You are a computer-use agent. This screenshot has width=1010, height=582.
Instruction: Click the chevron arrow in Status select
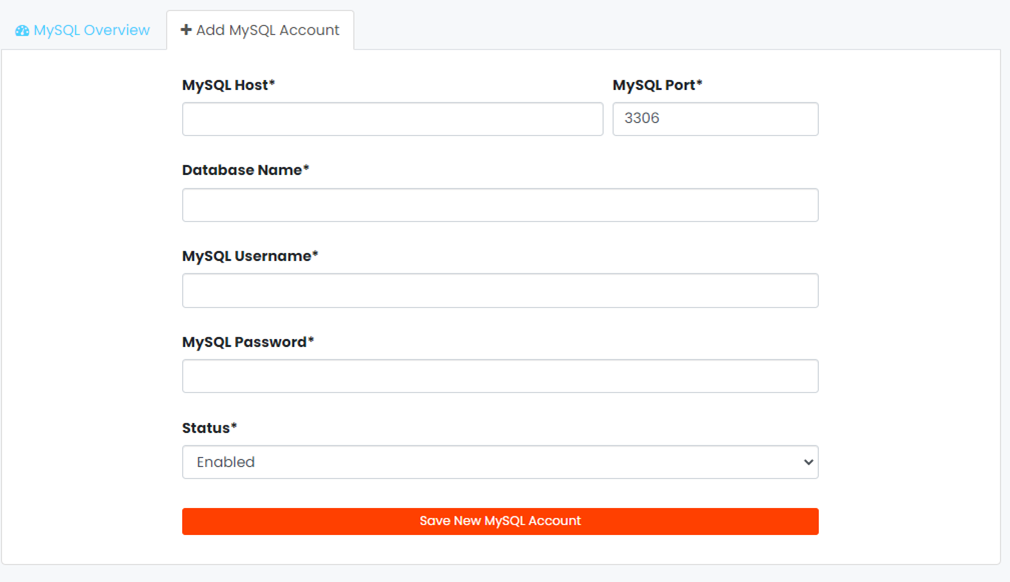coord(808,462)
